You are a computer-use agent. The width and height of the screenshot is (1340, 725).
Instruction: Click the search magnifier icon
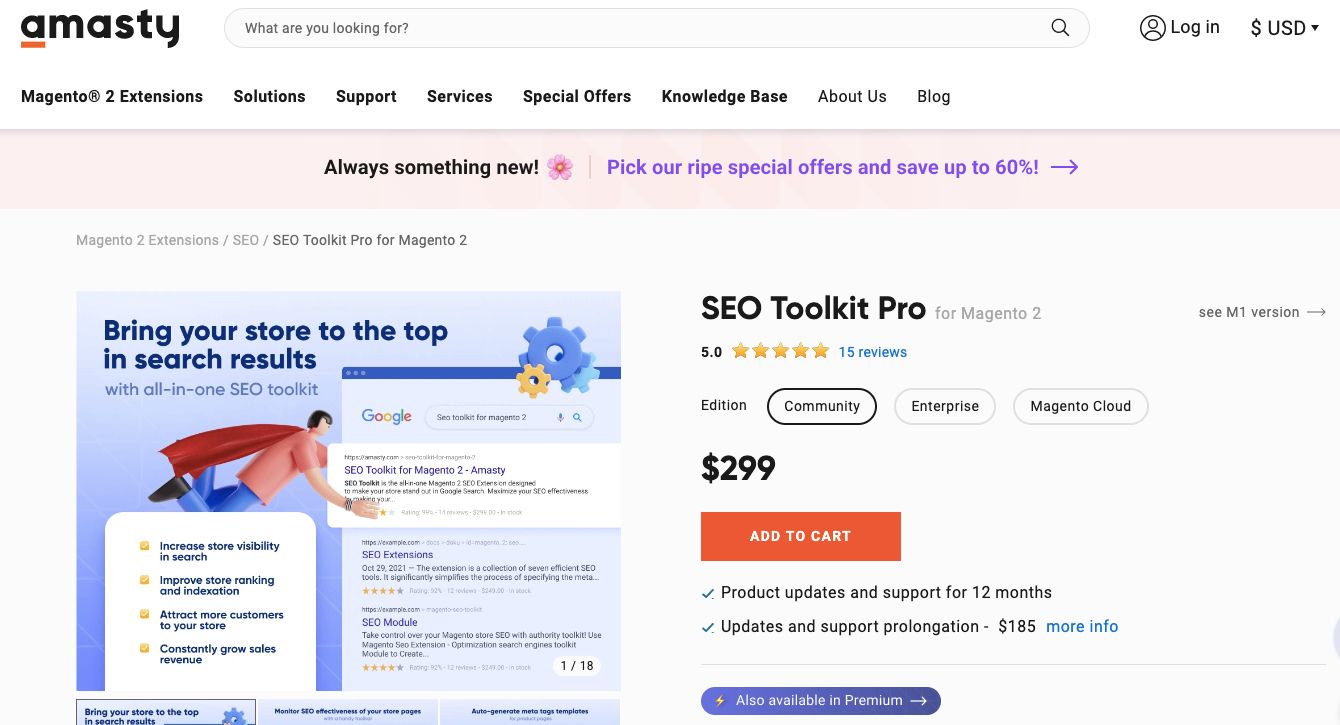(1060, 27)
